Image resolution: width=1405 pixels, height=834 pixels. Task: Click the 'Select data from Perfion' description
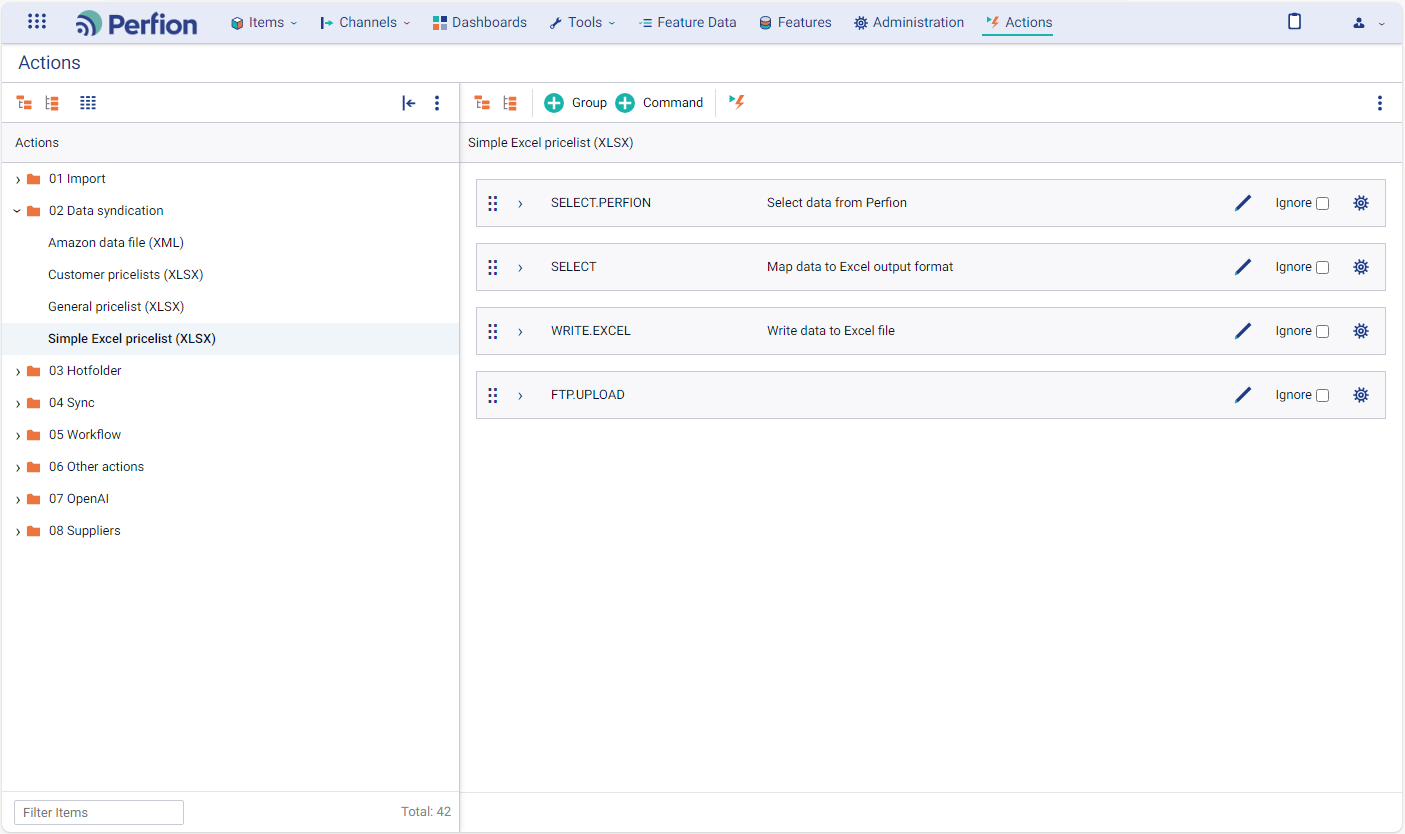point(837,203)
